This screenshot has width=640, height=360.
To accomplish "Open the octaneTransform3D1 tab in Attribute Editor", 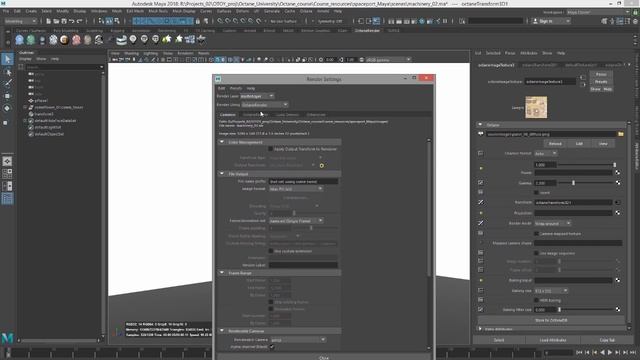I will (x=539, y=65).
